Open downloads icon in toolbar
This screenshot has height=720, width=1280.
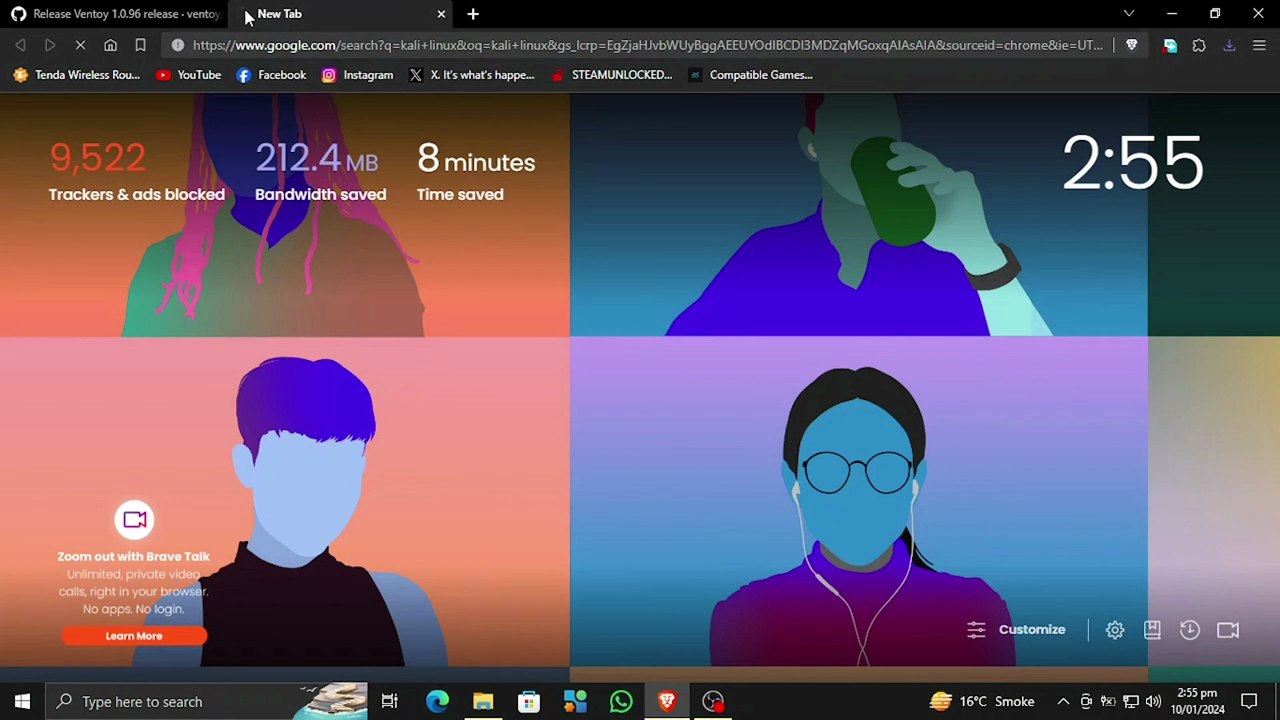coord(1229,45)
